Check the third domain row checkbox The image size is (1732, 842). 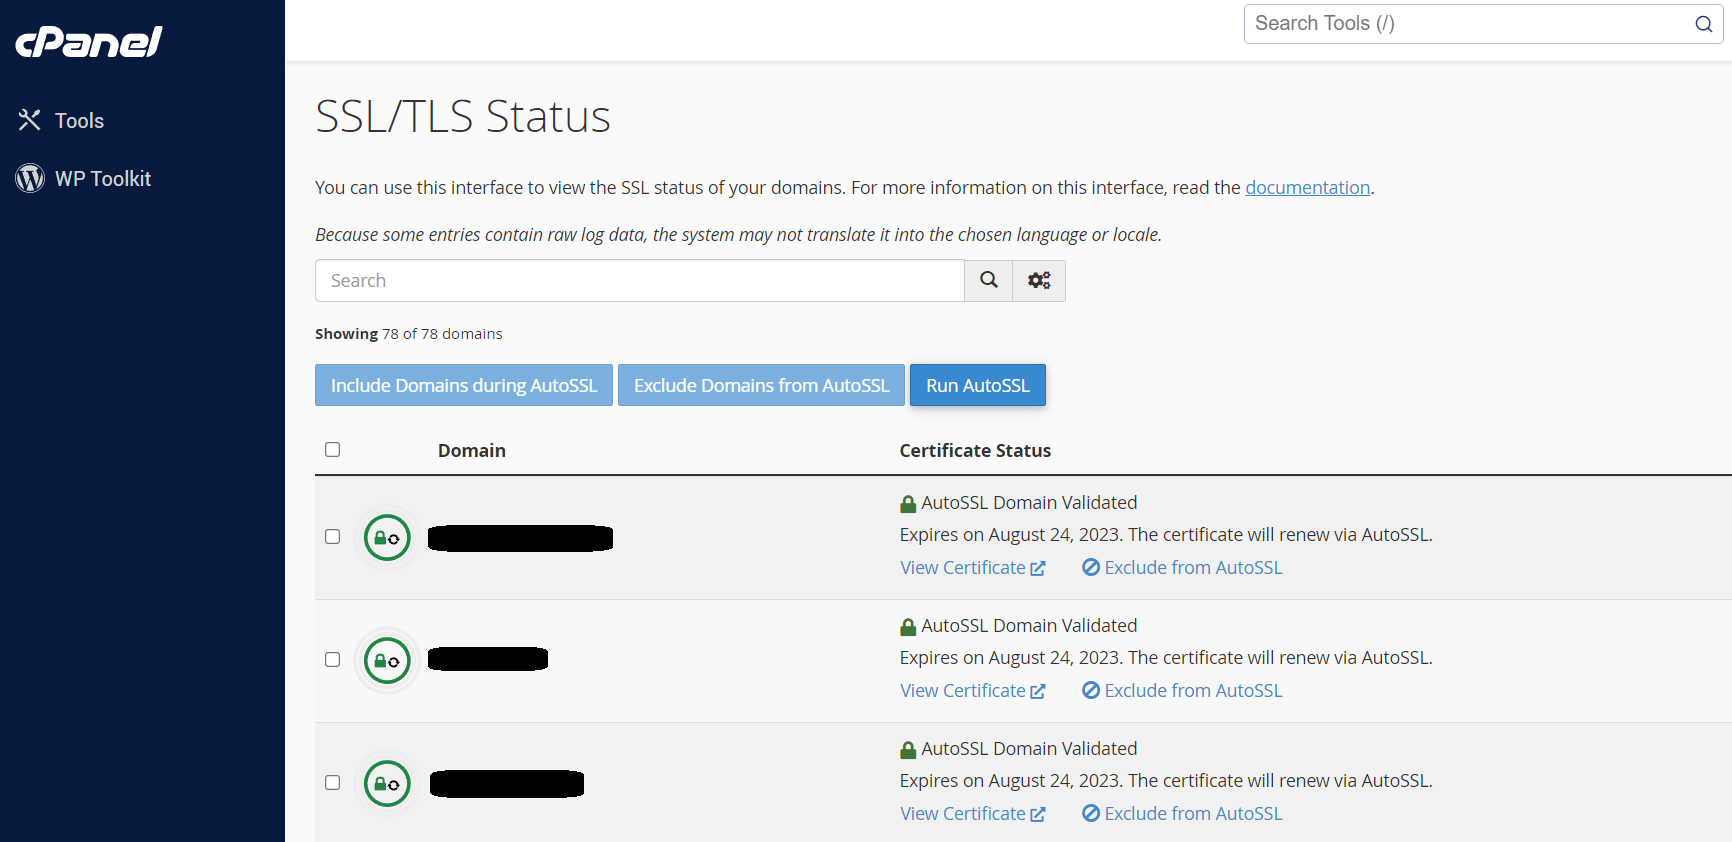click(333, 783)
